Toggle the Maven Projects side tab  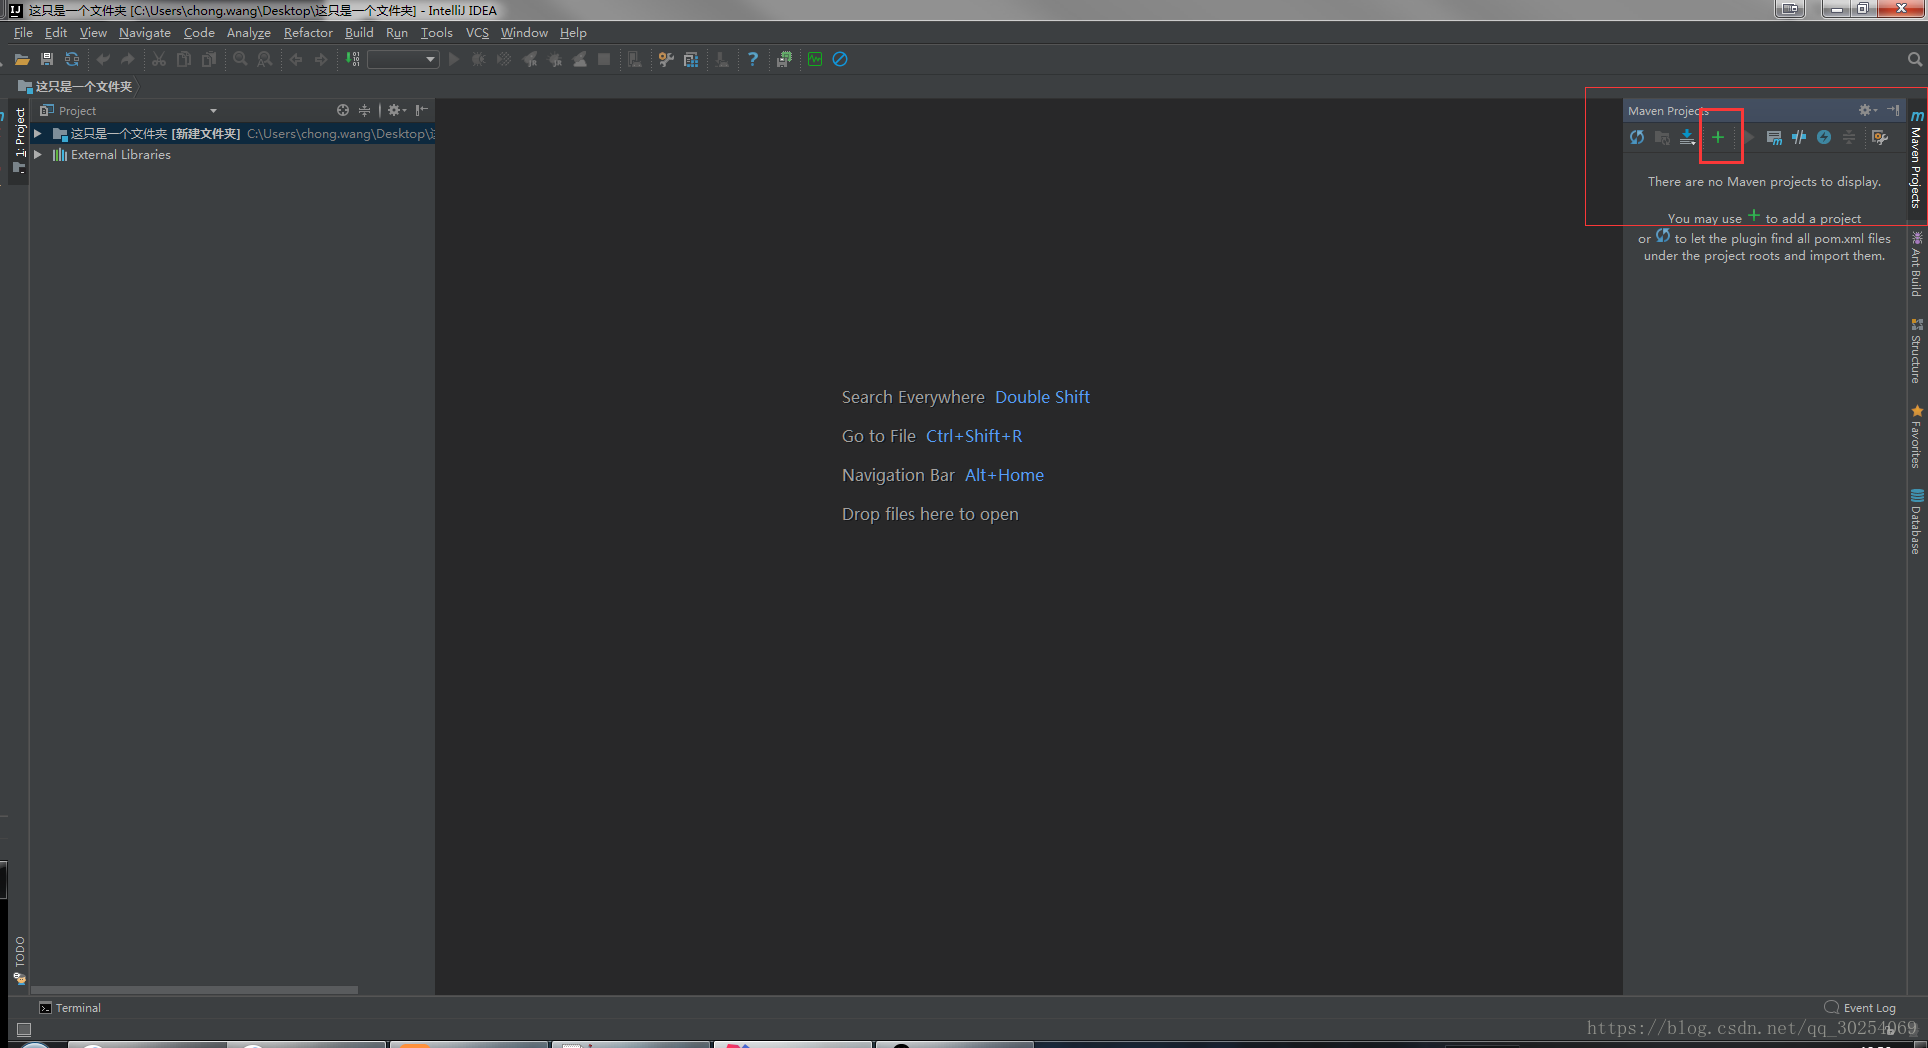click(1916, 160)
